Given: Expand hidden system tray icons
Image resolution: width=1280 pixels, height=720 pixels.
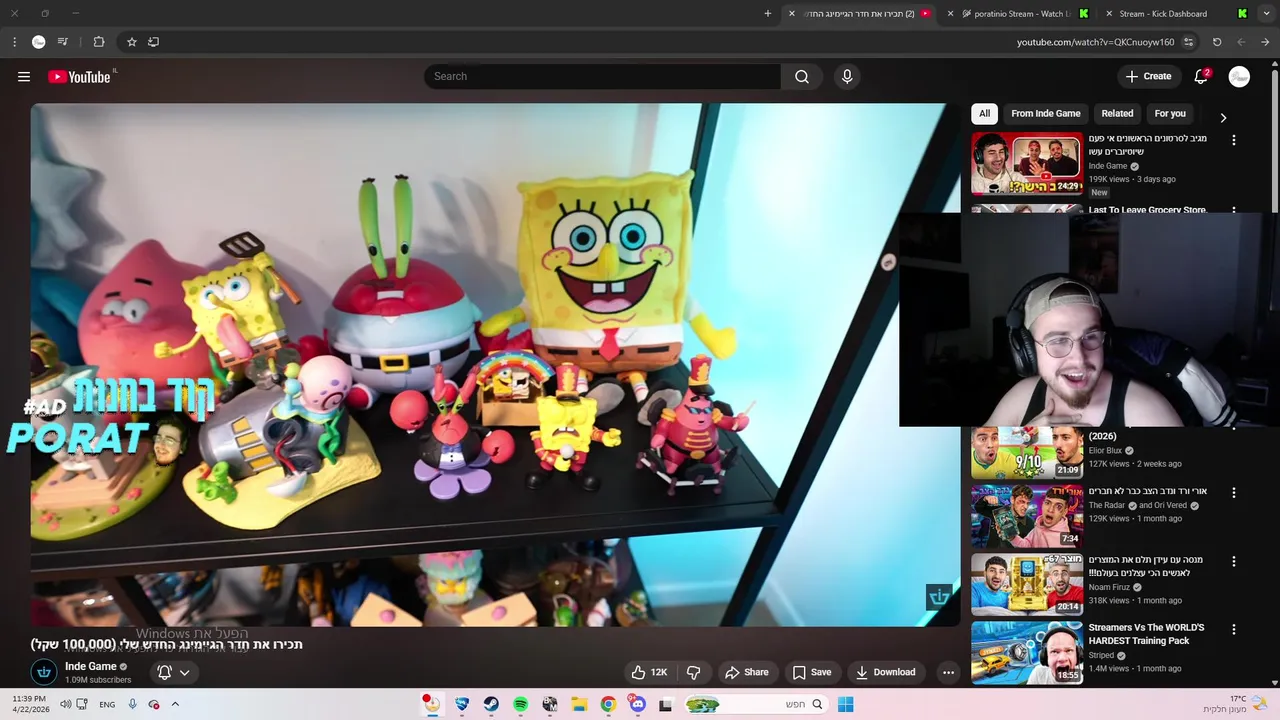Looking at the screenshot, I should coord(175,704).
